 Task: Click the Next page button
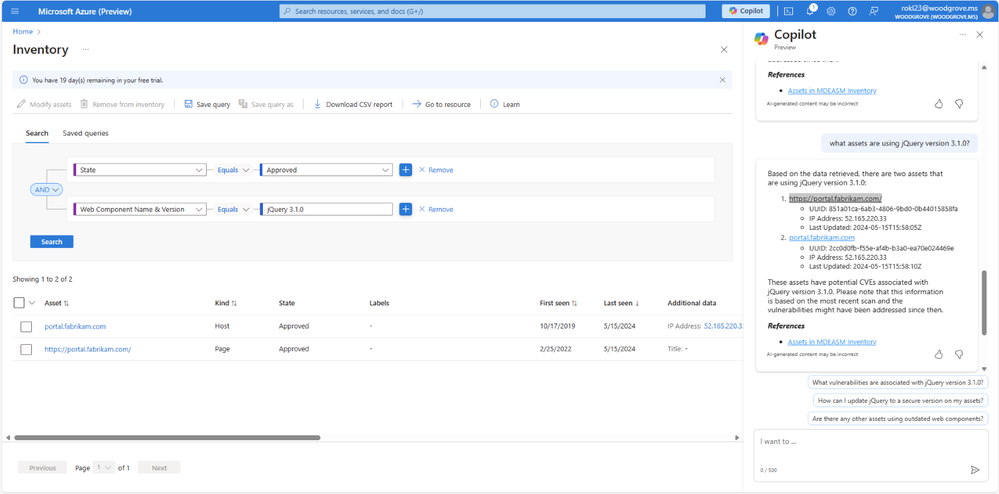(x=159, y=468)
